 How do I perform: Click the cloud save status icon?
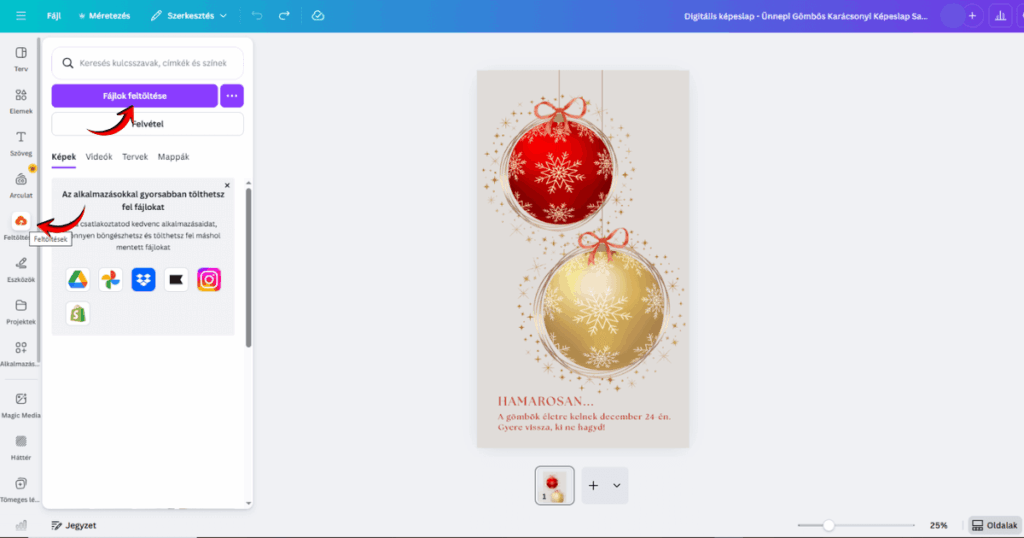[x=317, y=16]
